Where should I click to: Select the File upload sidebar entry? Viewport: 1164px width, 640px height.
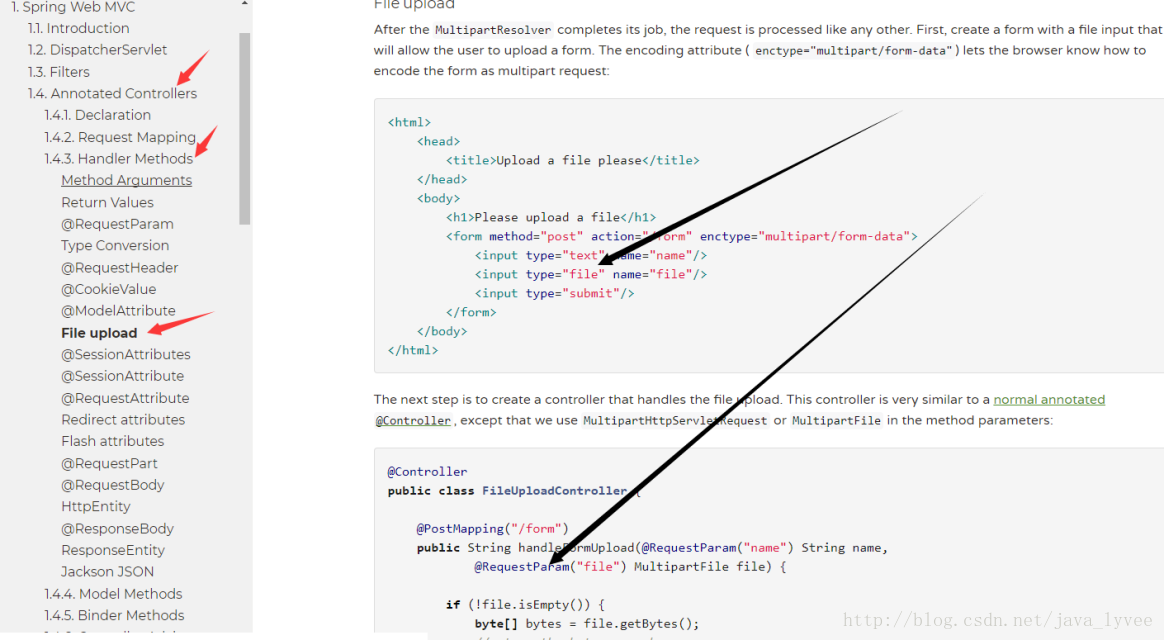99,333
